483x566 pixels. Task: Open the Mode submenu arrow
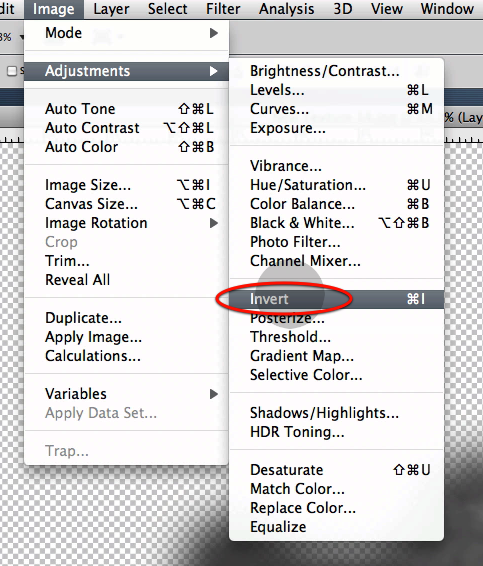point(214,33)
